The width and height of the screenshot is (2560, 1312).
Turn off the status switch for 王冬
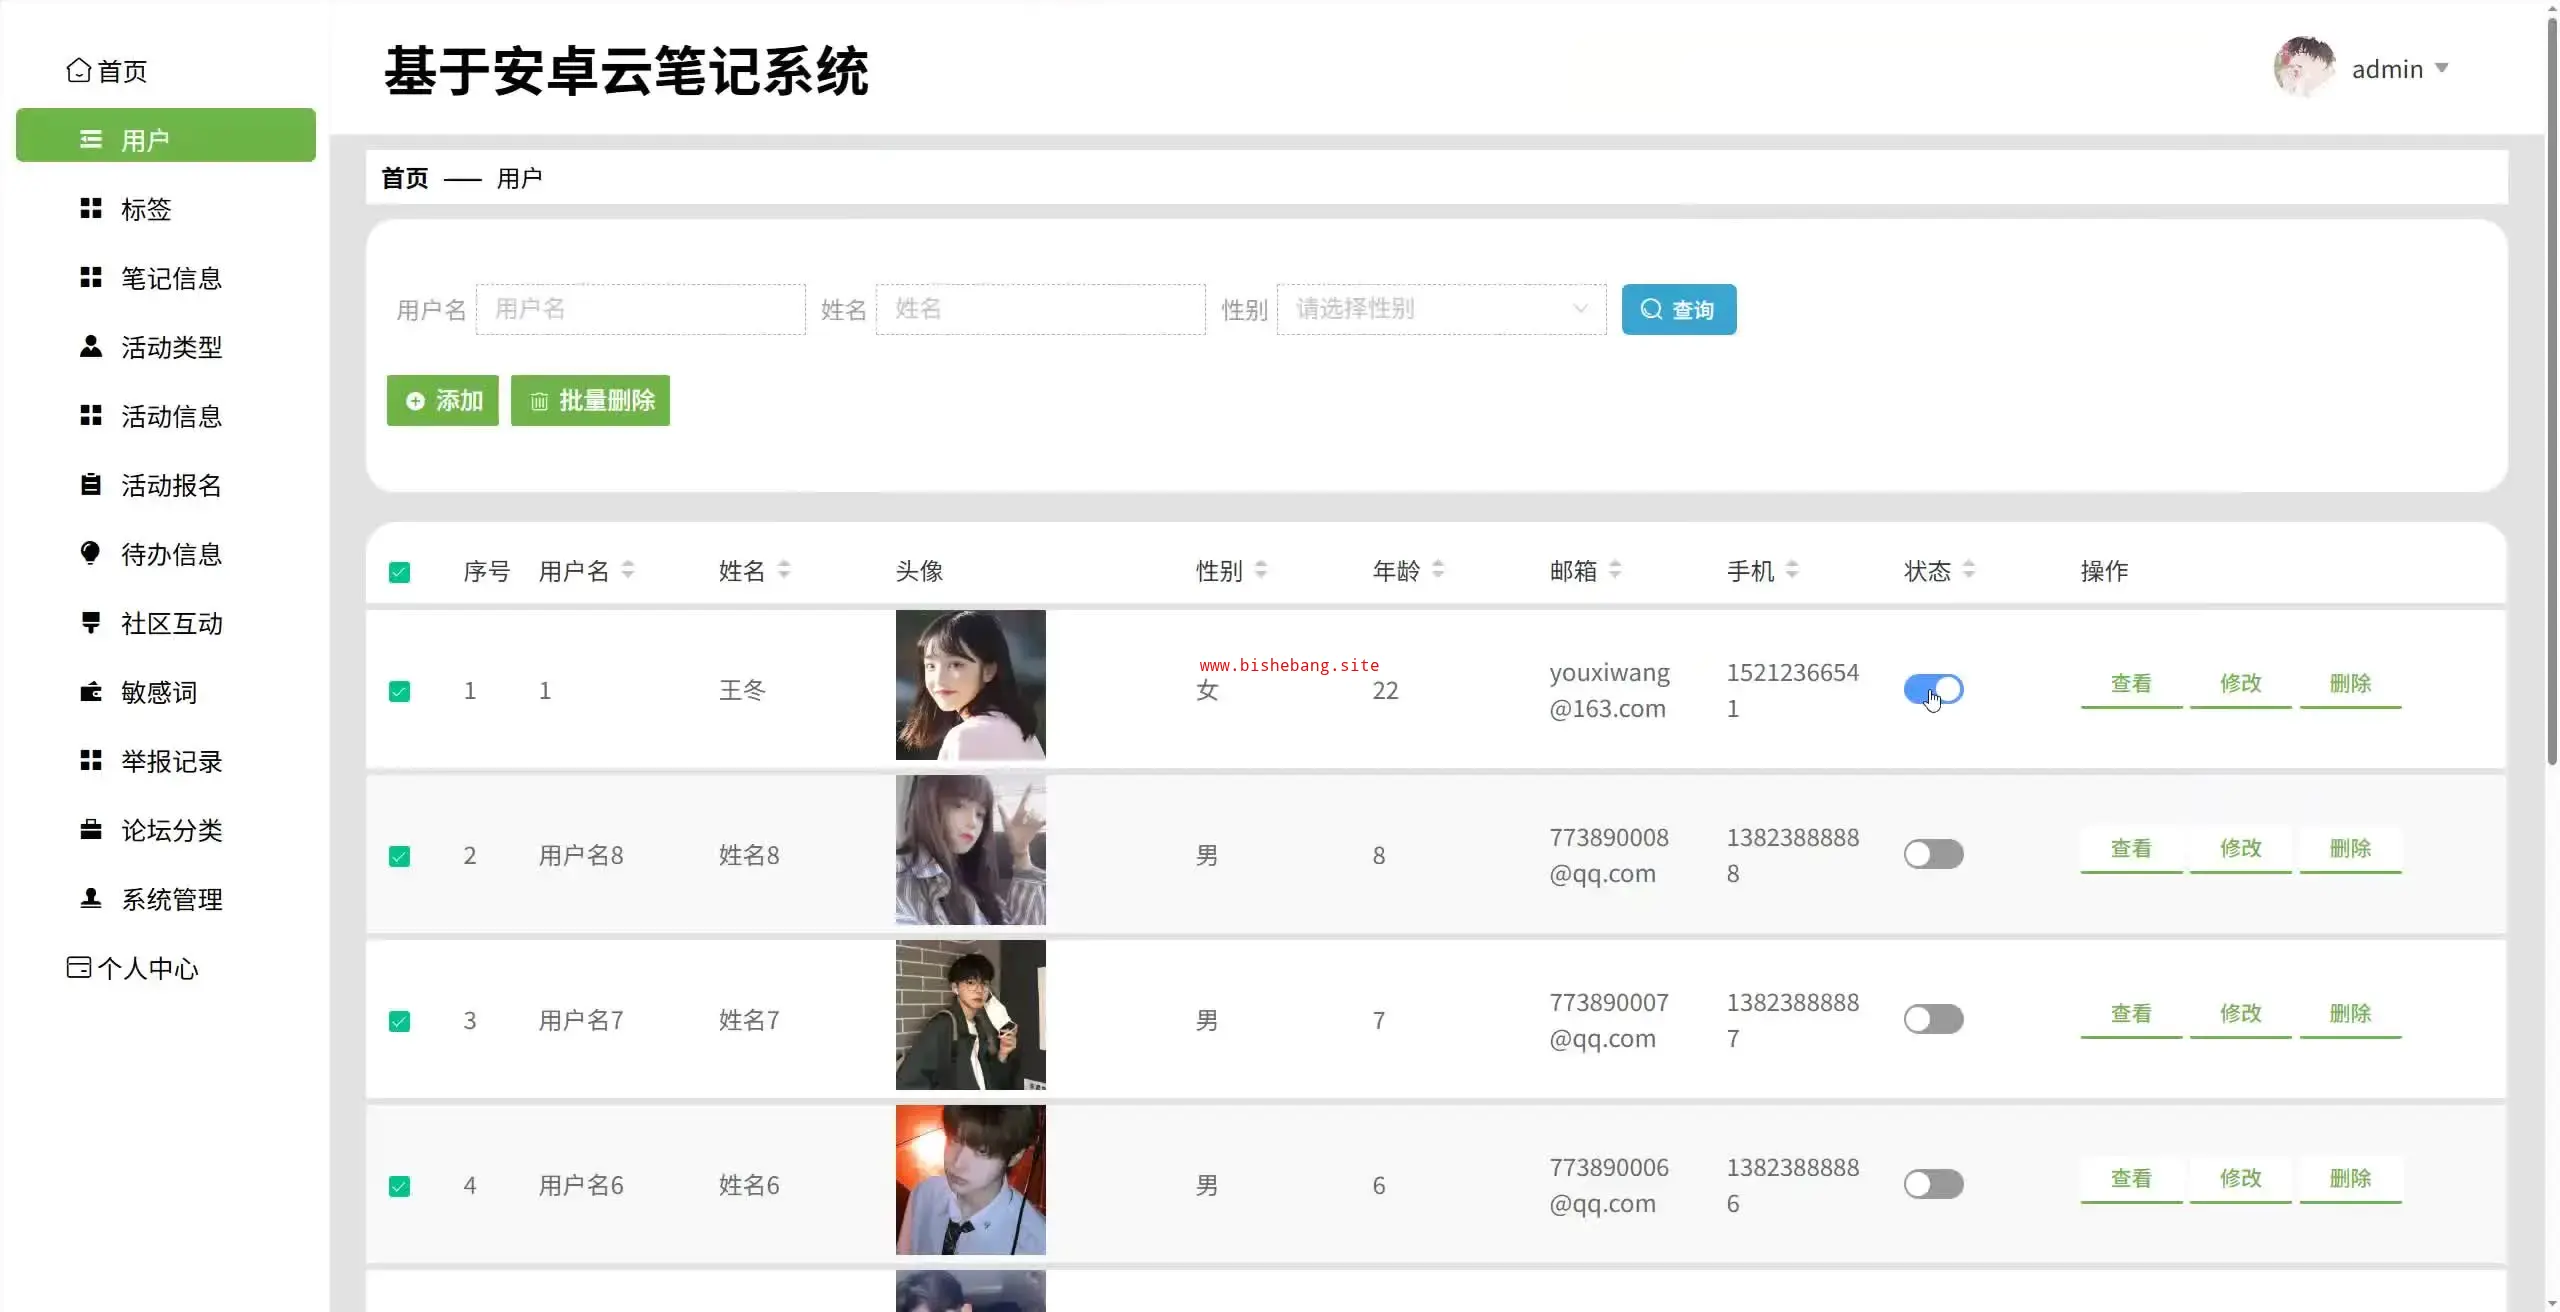1933,689
